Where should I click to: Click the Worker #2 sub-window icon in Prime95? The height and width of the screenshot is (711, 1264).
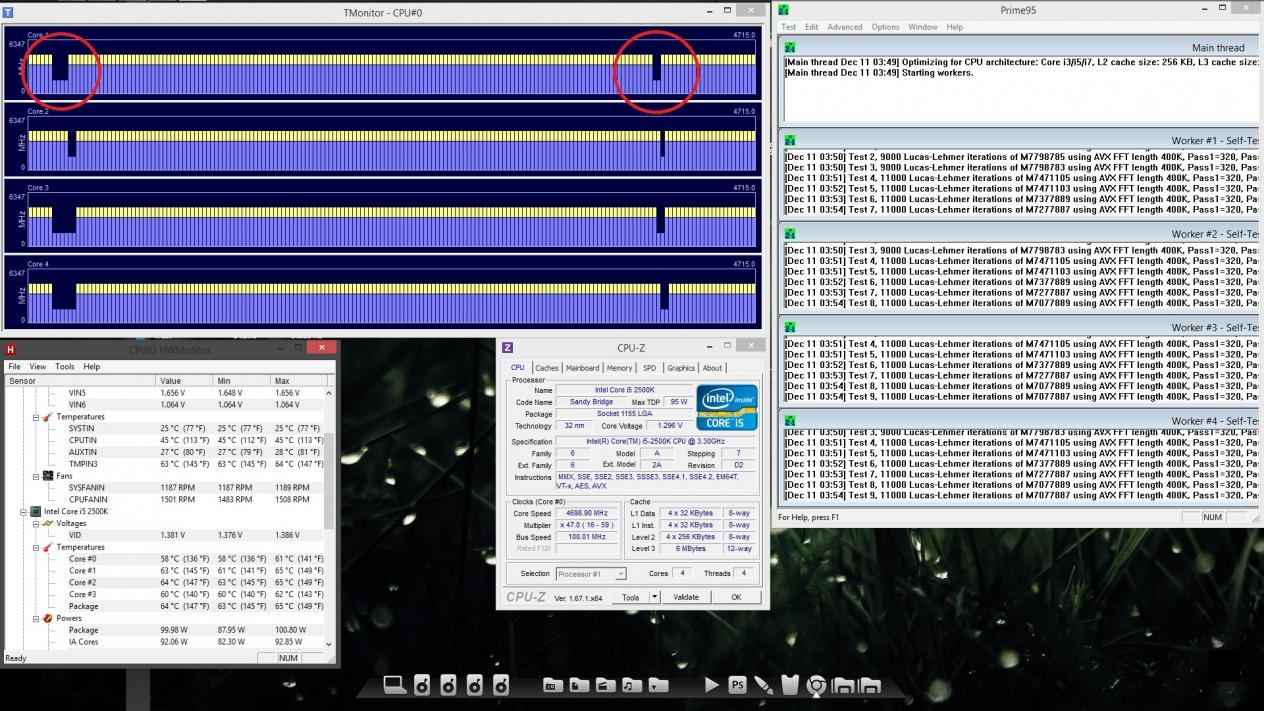pyautogui.click(x=790, y=233)
